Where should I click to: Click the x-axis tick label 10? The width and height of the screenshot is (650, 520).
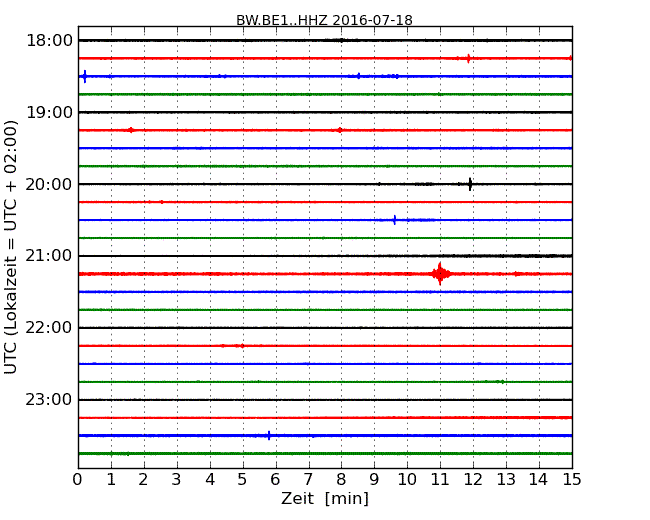[407, 480]
